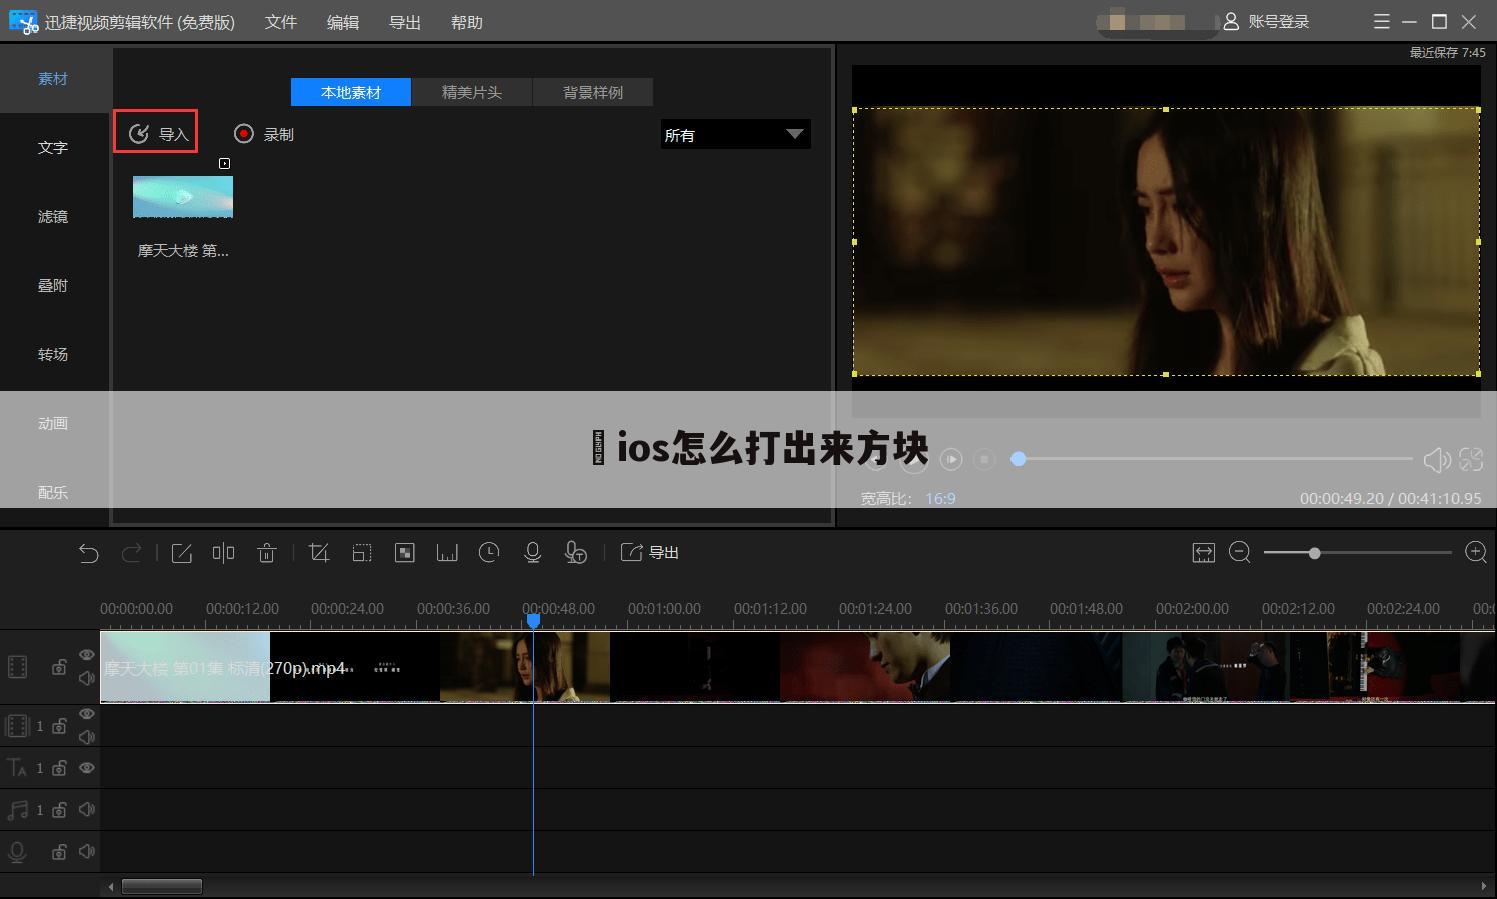This screenshot has width=1497, height=899.
Task: Zoom out the timeline with minus magnifier
Action: pyautogui.click(x=1240, y=552)
